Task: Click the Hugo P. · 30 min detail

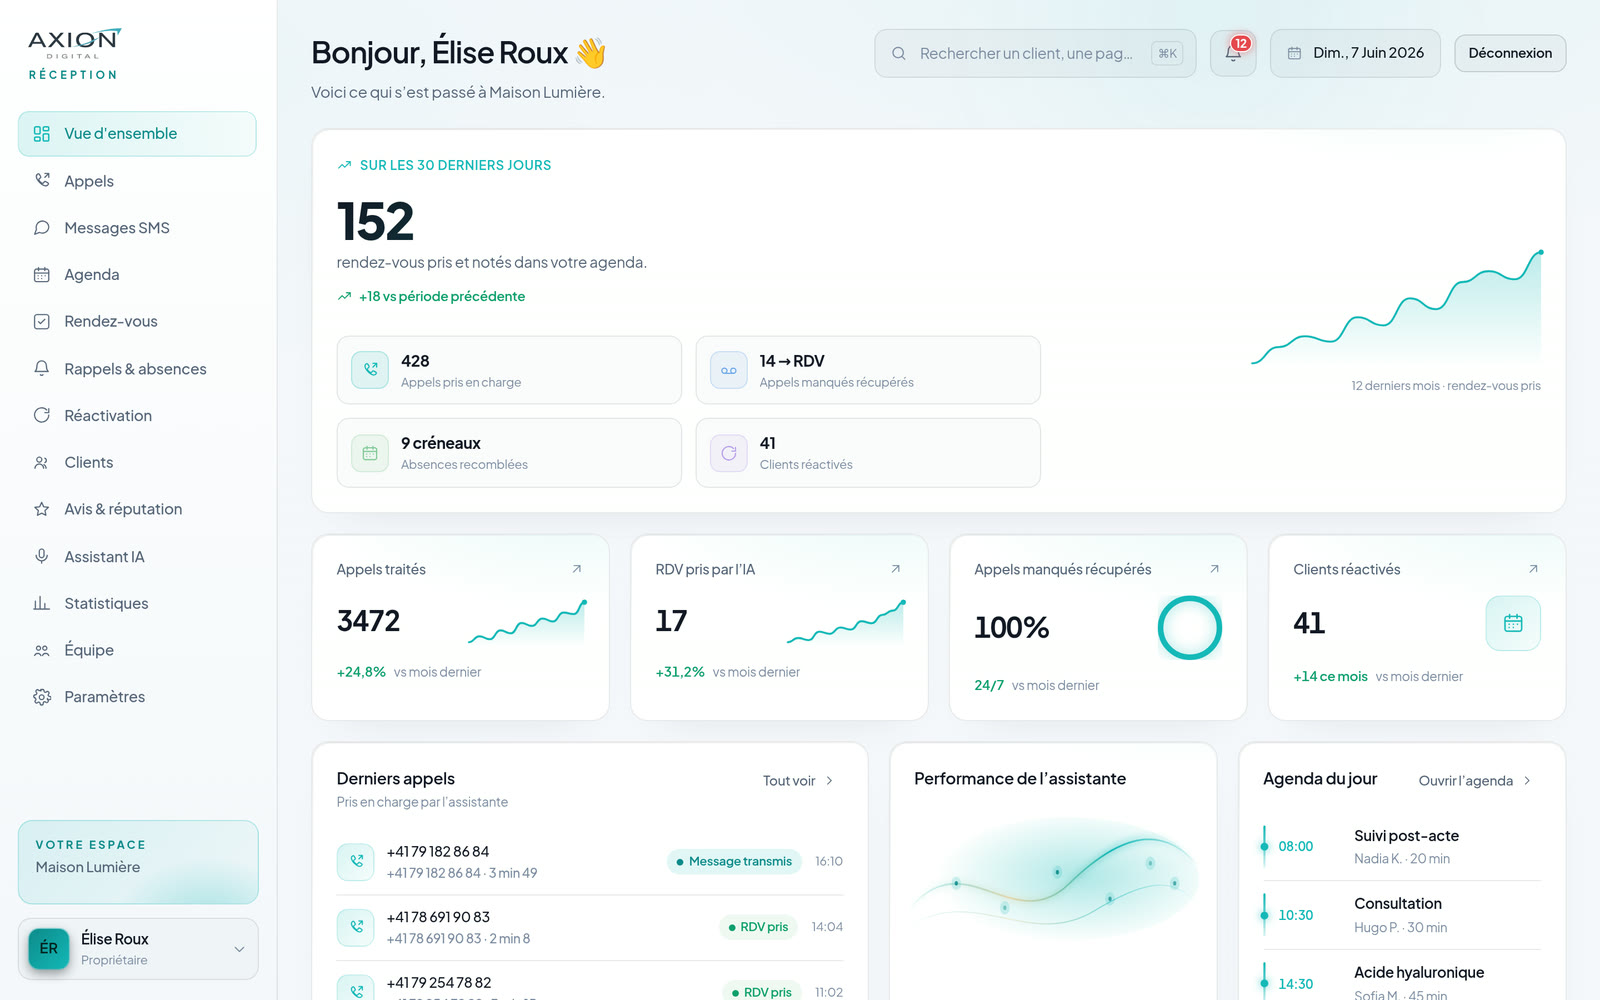Action: 1401,928
